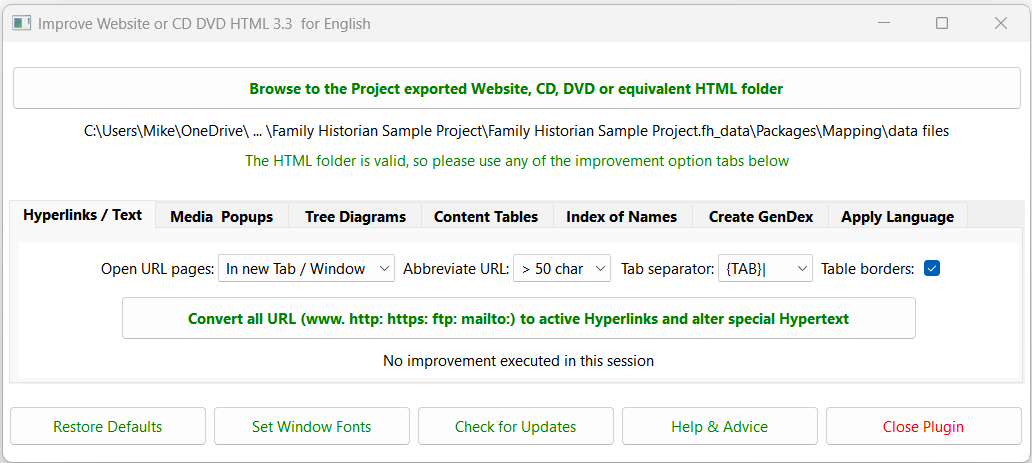
Task: Open the Tab separator combo box
Action: tap(765, 268)
